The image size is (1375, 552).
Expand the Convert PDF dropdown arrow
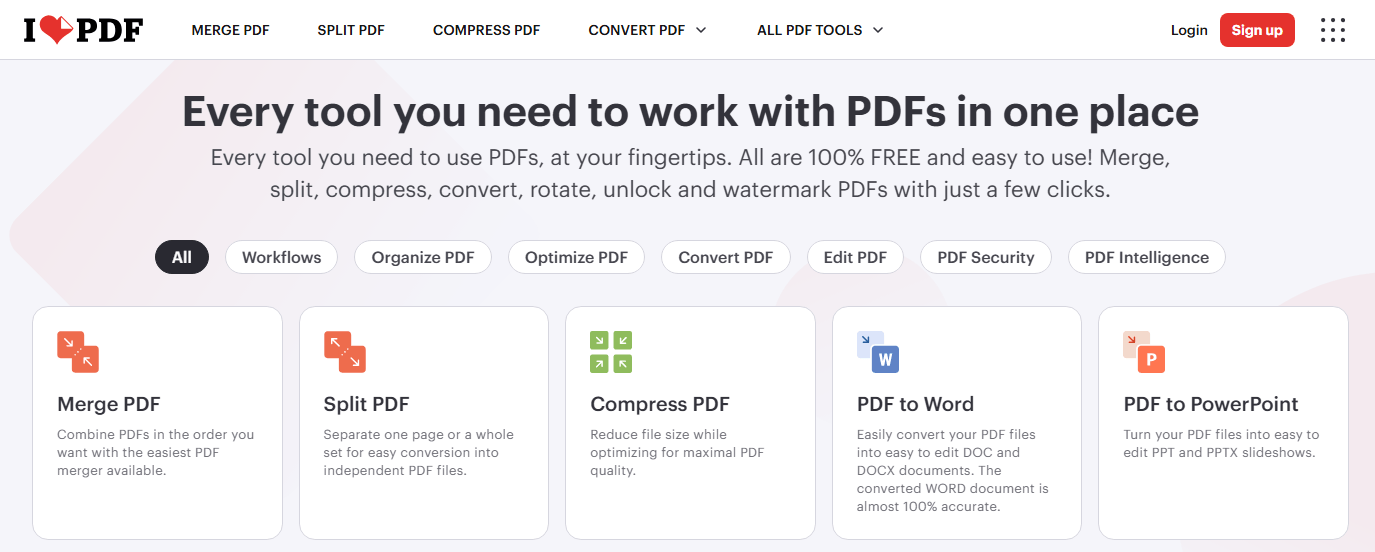(701, 30)
